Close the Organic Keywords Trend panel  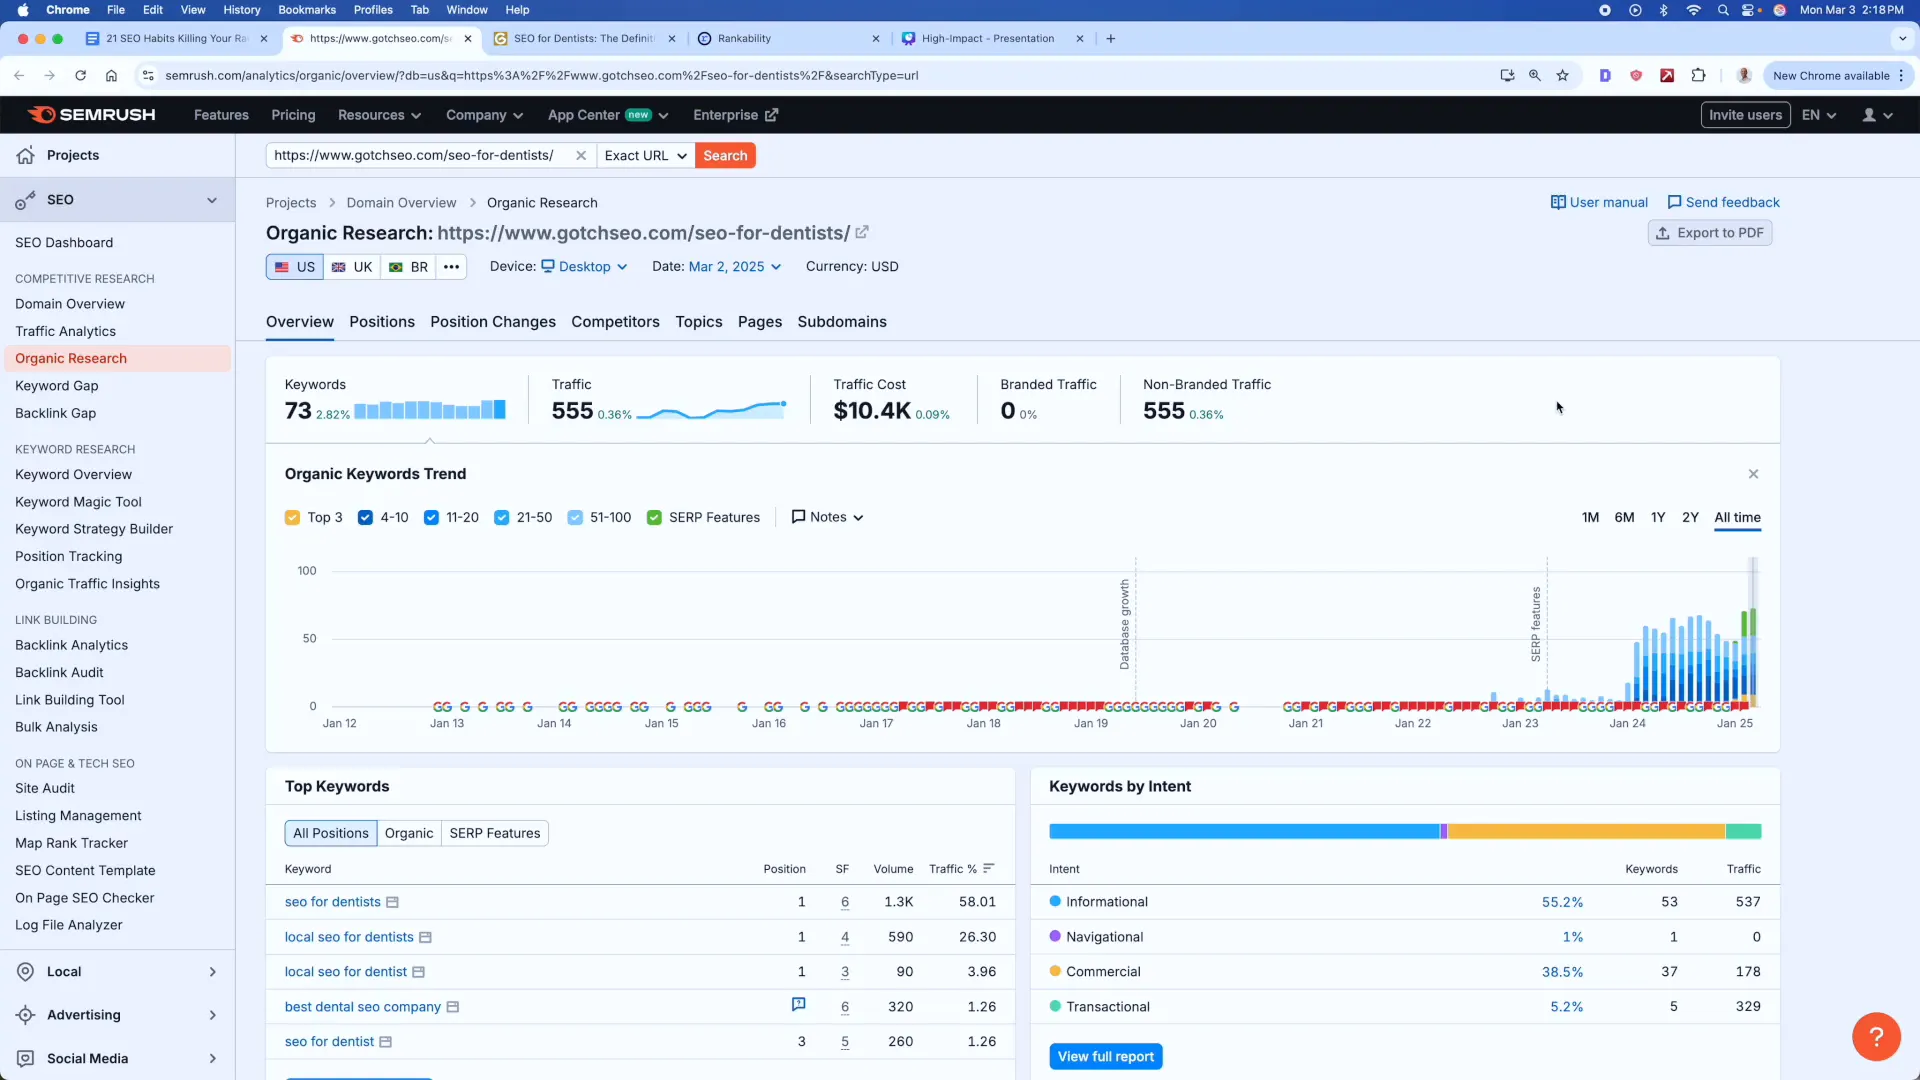tap(1753, 474)
